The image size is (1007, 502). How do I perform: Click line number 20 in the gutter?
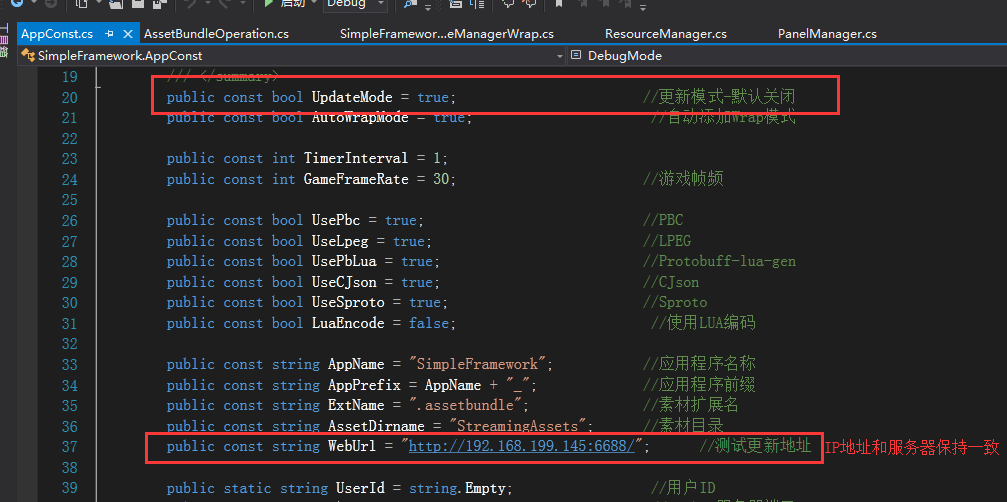[x=69, y=97]
